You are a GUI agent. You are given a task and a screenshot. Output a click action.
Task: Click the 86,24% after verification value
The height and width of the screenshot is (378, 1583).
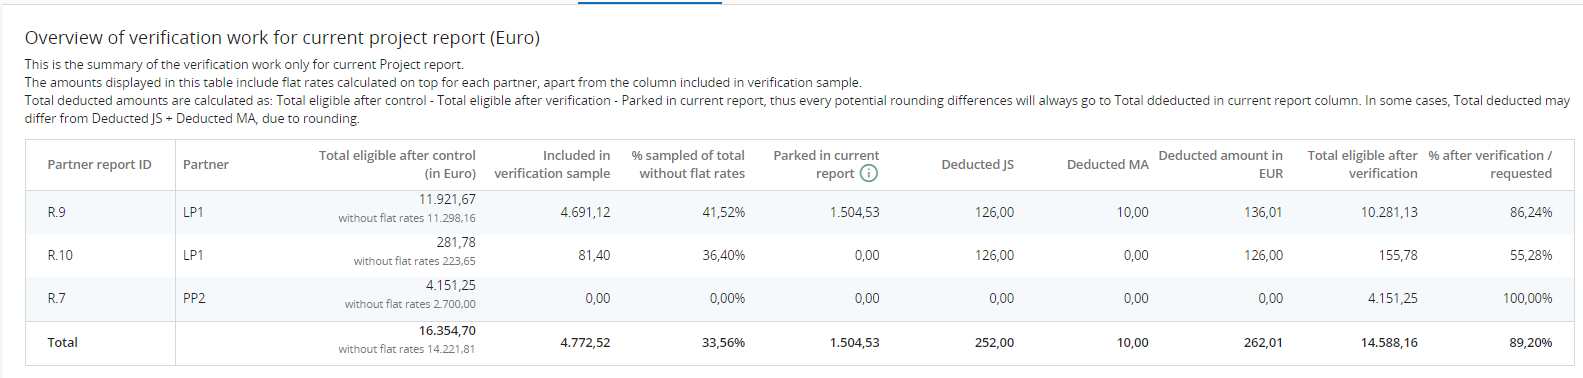pyautogui.click(x=1531, y=212)
